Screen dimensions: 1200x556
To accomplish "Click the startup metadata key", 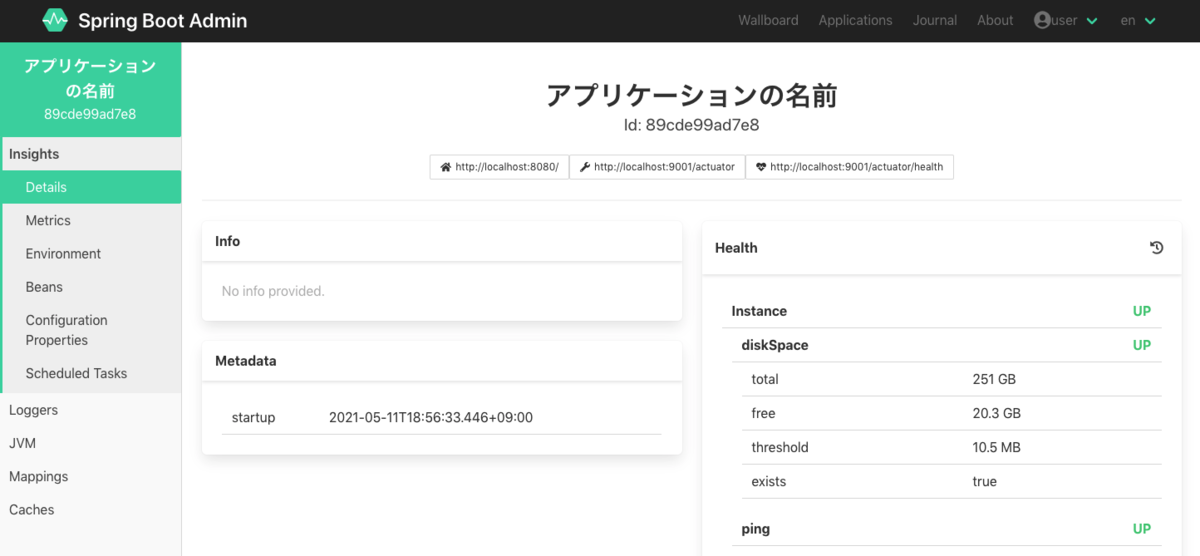I will [253, 417].
